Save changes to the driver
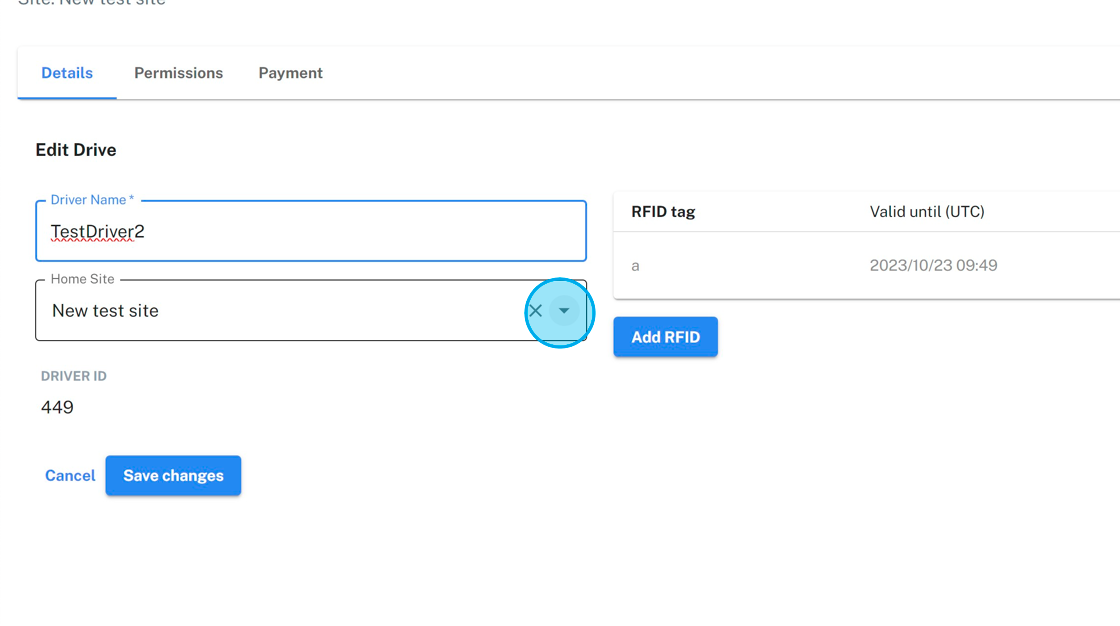The image size is (1120, 626). pyautogui.click(x=173, y=476)
